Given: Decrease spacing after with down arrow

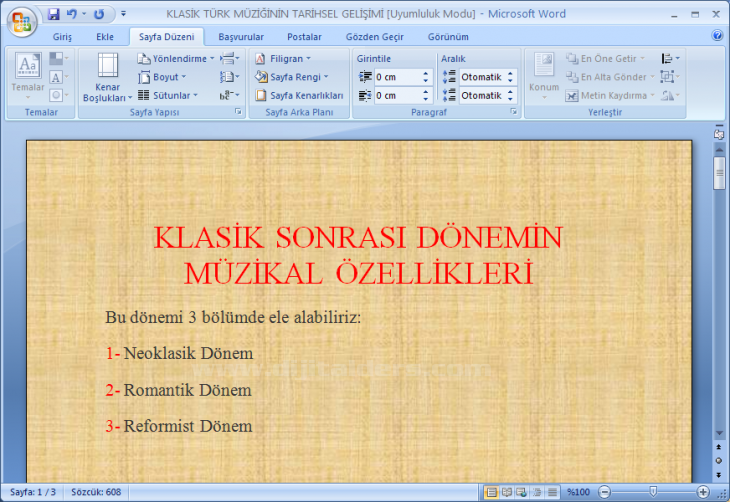Looking at the screenshot, I should (x=511, y=99).
